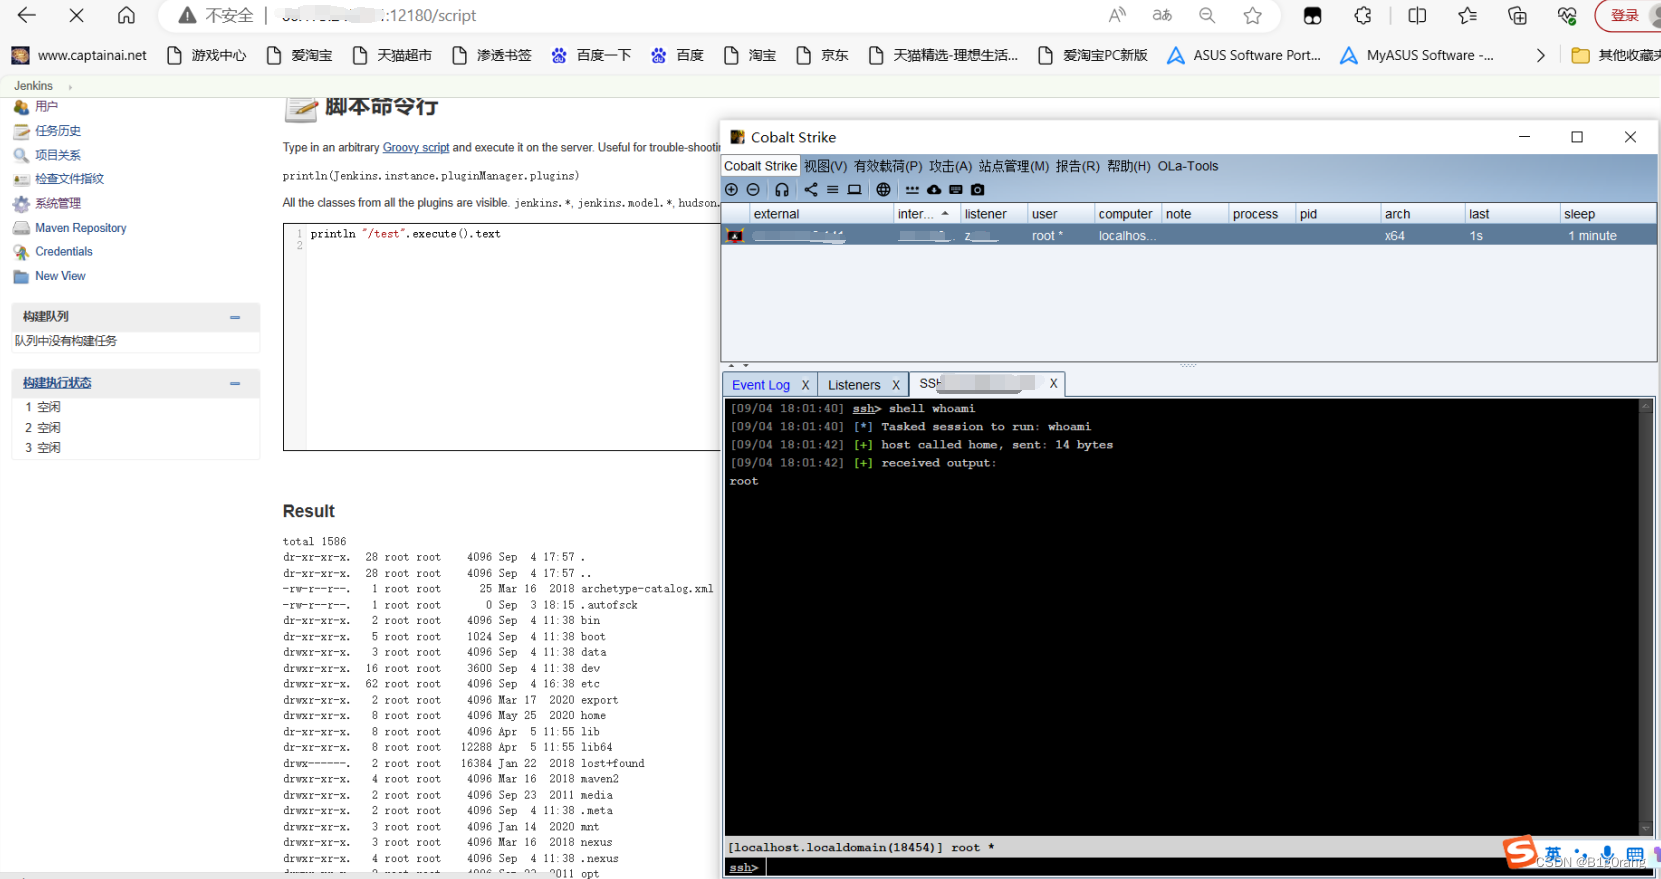The image size is (1661, 879).
Task: Click read aloud icon in address bar
Action: 1117,15
